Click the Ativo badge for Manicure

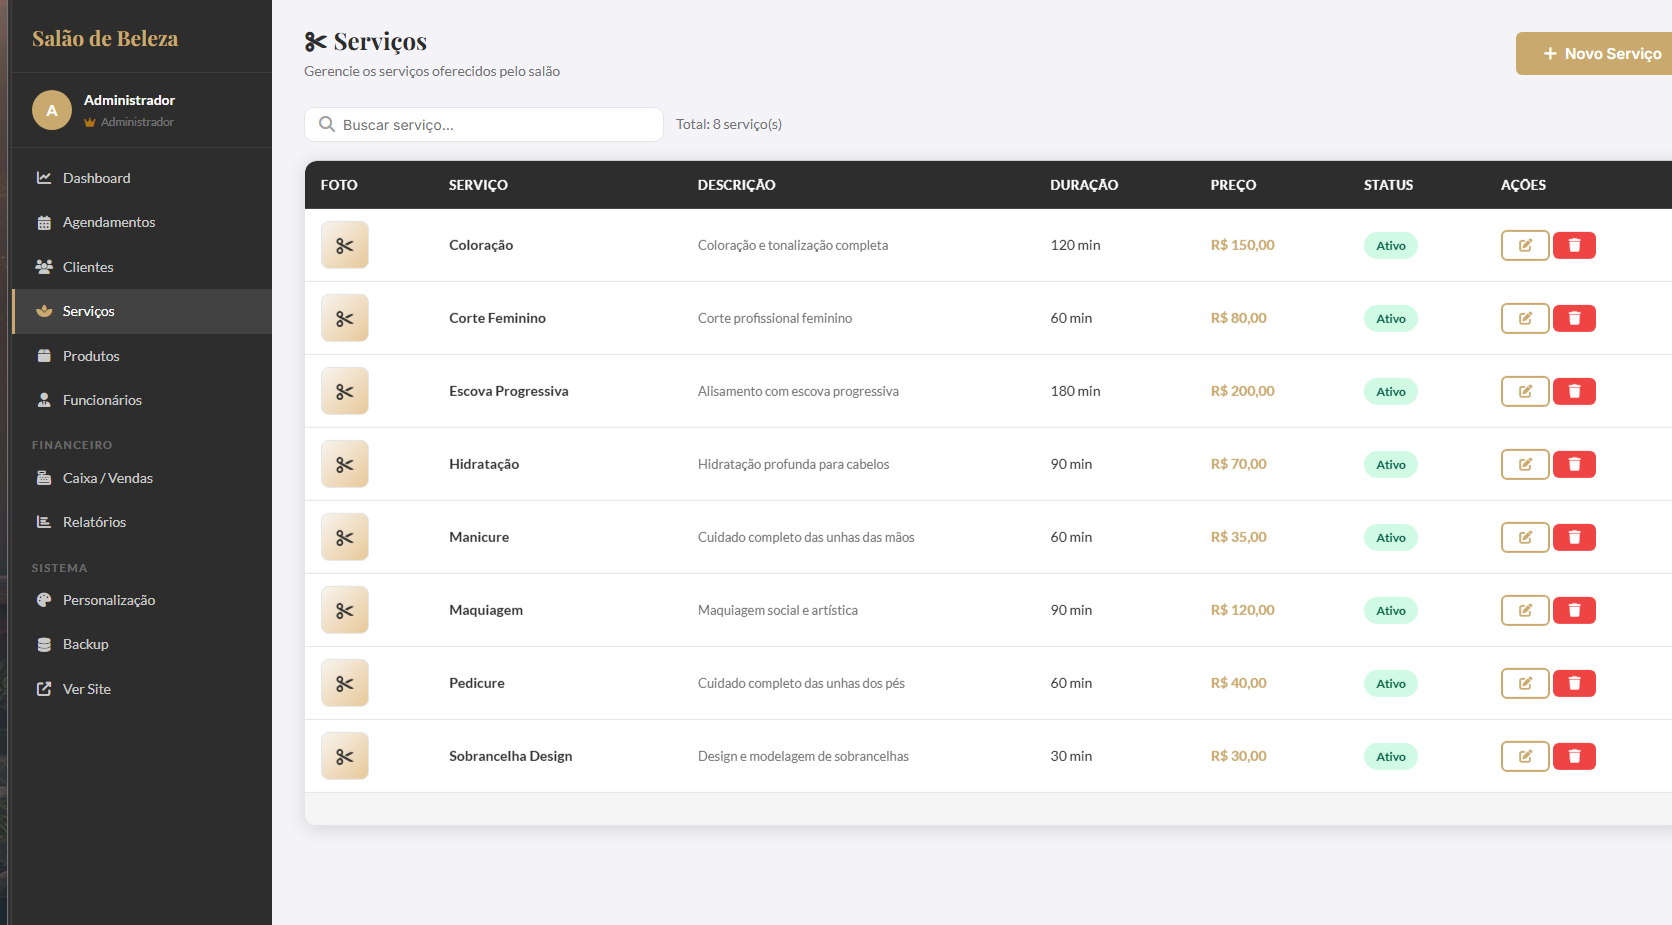click(1391, 537)
